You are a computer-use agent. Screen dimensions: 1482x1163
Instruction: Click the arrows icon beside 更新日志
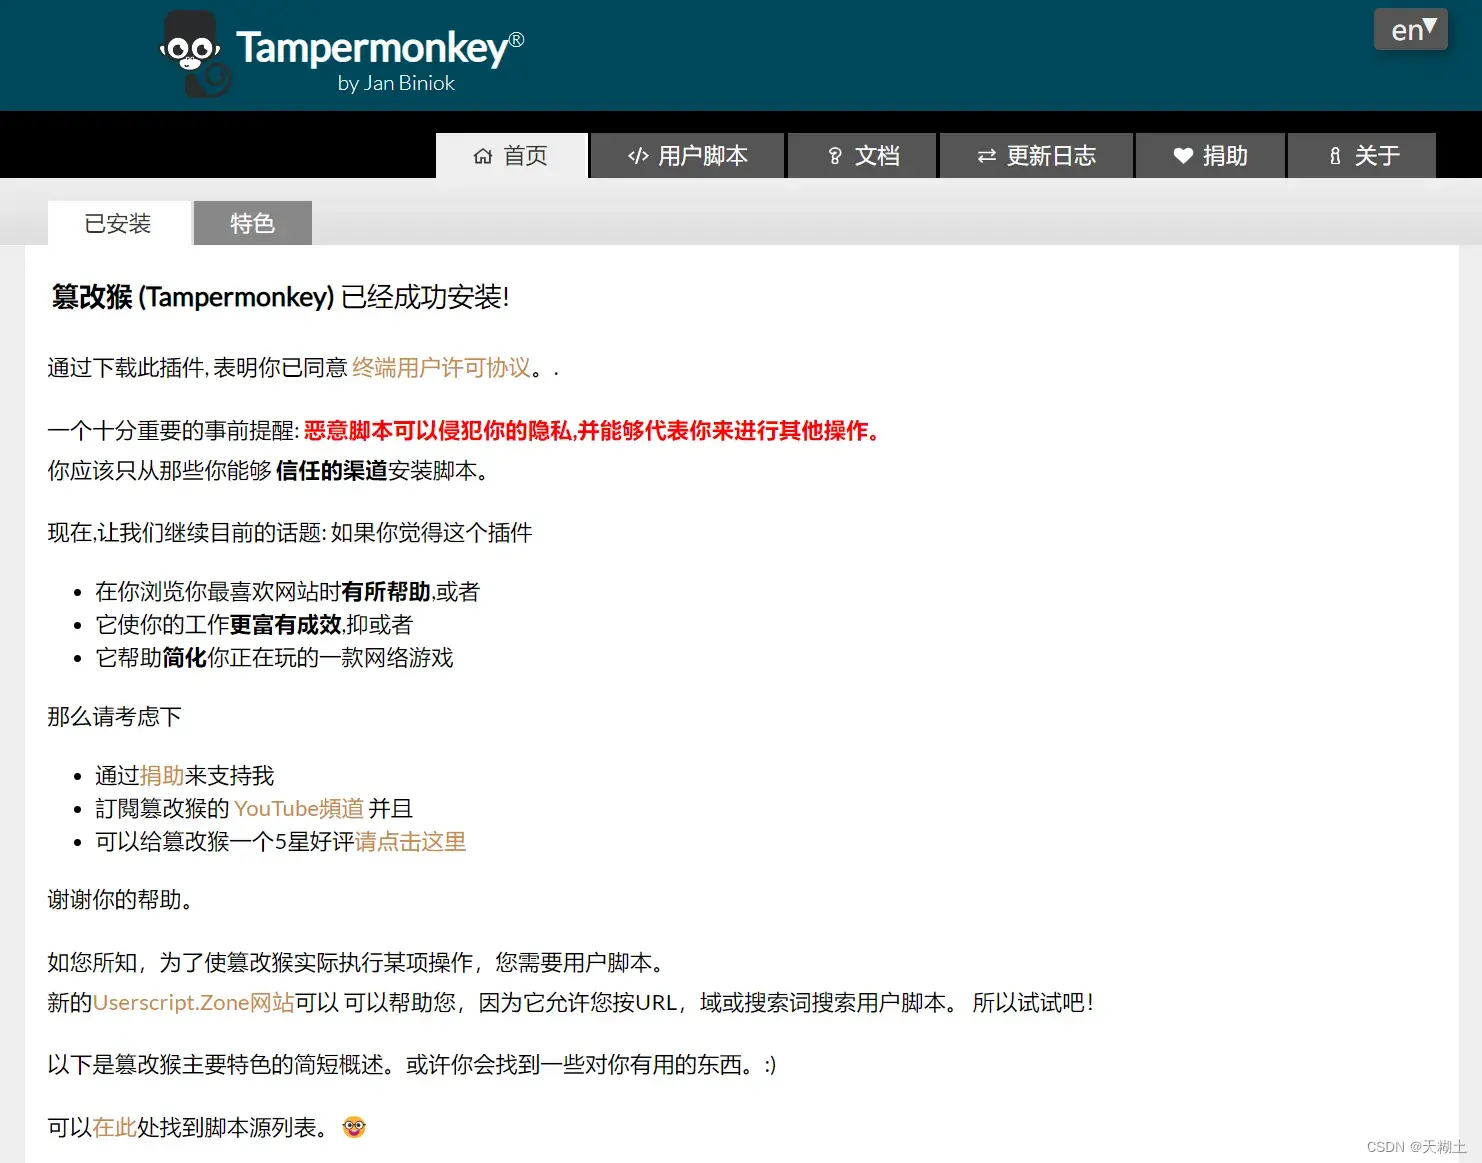click(x=987, y=156)
